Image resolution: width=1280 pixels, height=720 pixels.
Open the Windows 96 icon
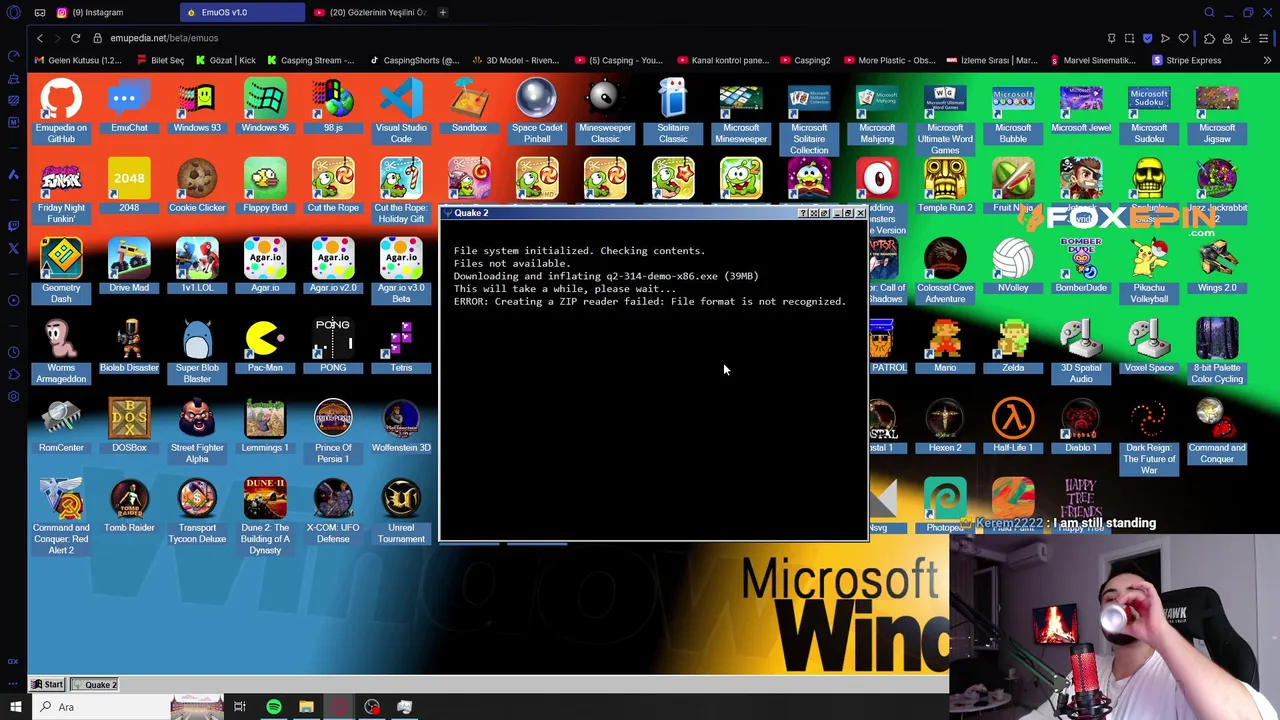(x=265, y=106)
